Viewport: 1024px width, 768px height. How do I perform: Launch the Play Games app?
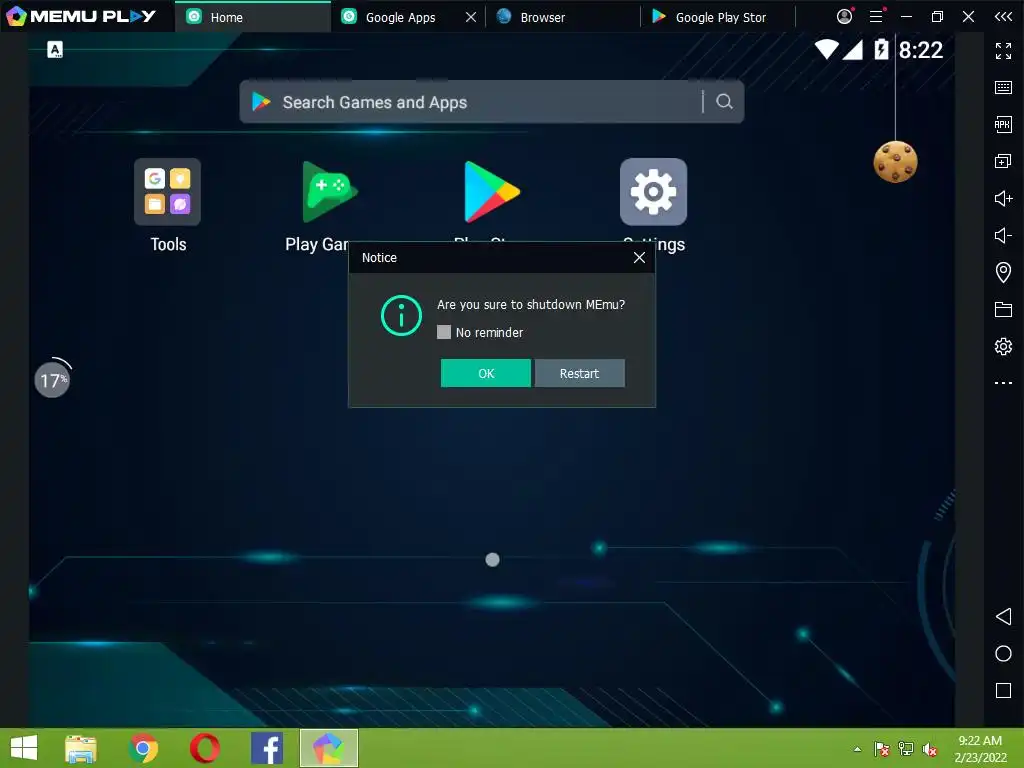(329, 191)
